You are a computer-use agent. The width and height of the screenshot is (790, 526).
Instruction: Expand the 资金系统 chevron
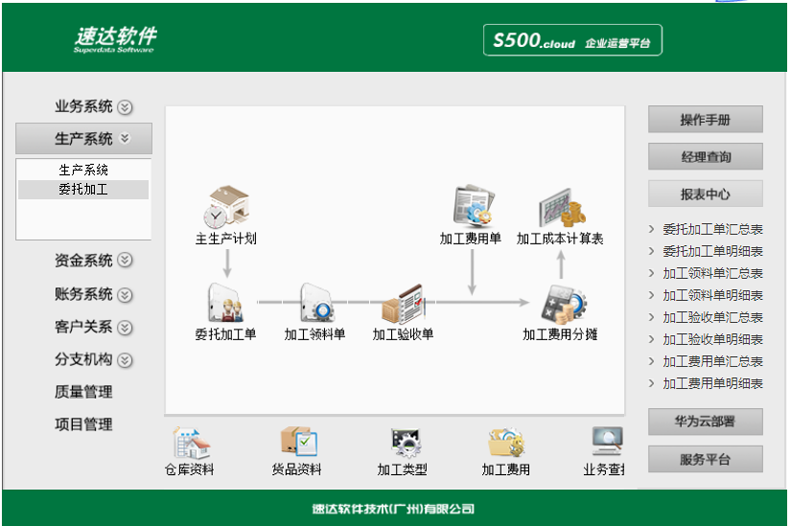tap(125, 260)
